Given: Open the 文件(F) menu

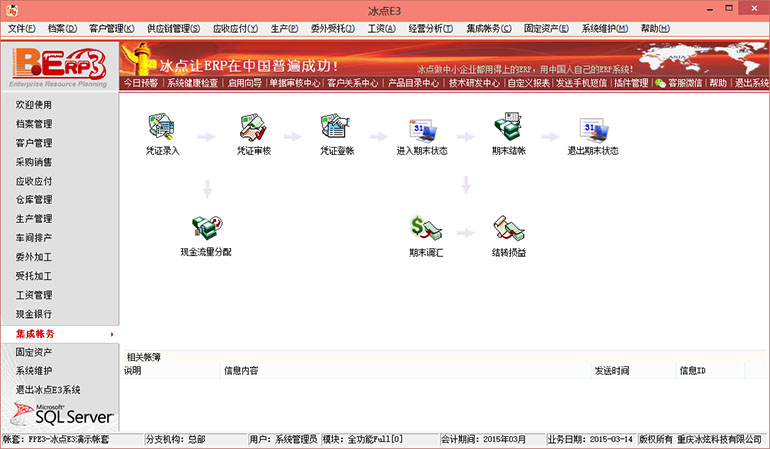Looking at the screenshot, I should pos(22,28).
